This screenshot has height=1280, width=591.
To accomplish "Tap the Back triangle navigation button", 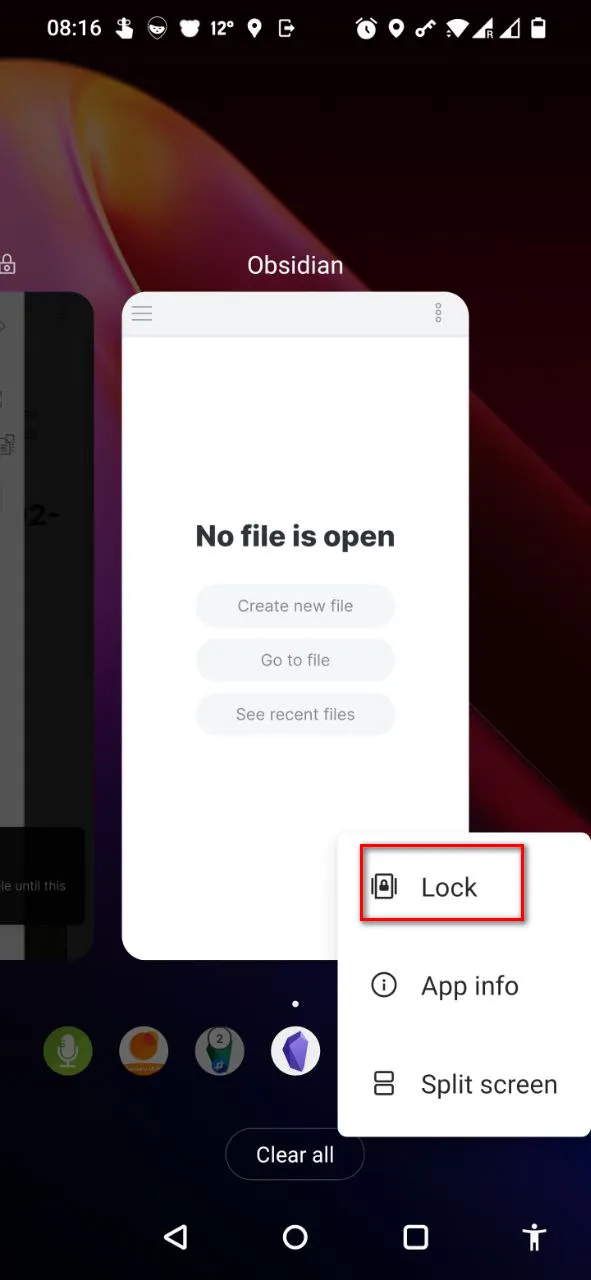I will pos(176,1237).
